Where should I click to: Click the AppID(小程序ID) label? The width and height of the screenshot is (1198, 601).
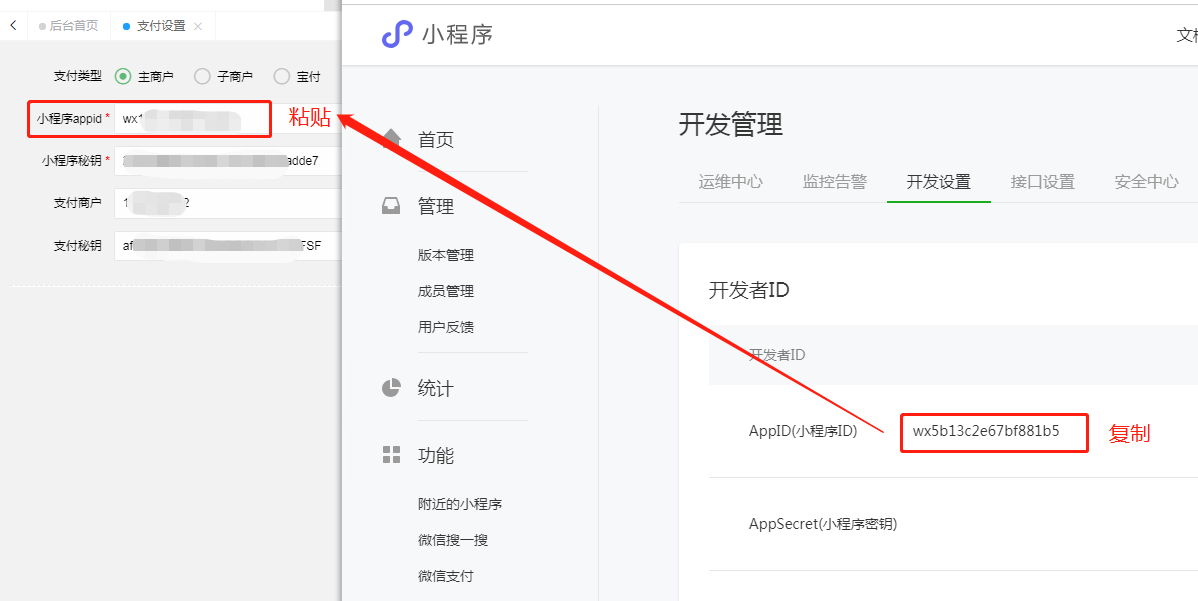803,431
